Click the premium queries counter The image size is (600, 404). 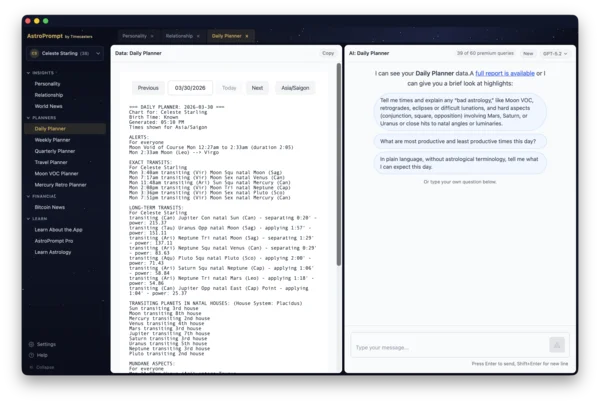click(485, 54)
